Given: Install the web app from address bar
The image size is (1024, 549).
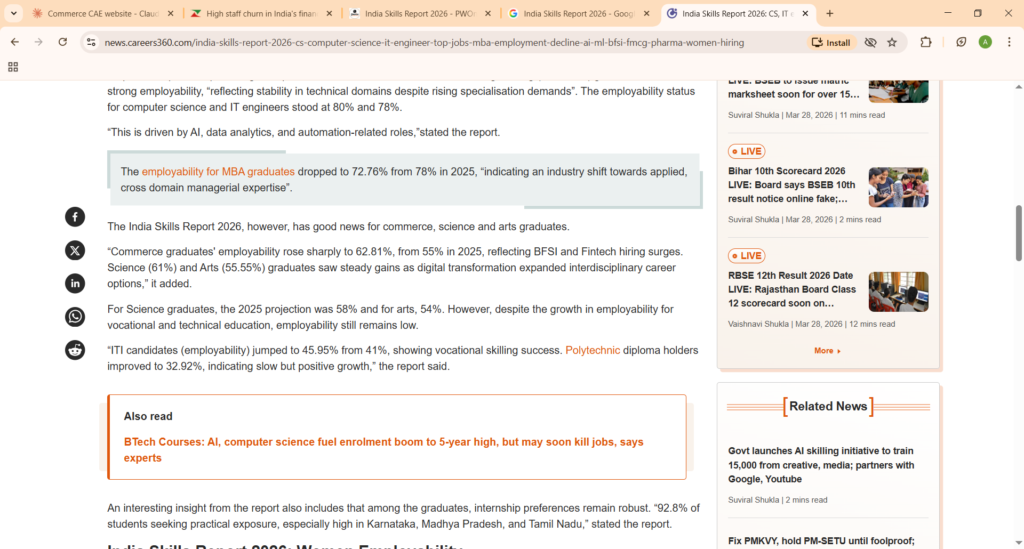Looking at the screenshot, I should [831, 43].
